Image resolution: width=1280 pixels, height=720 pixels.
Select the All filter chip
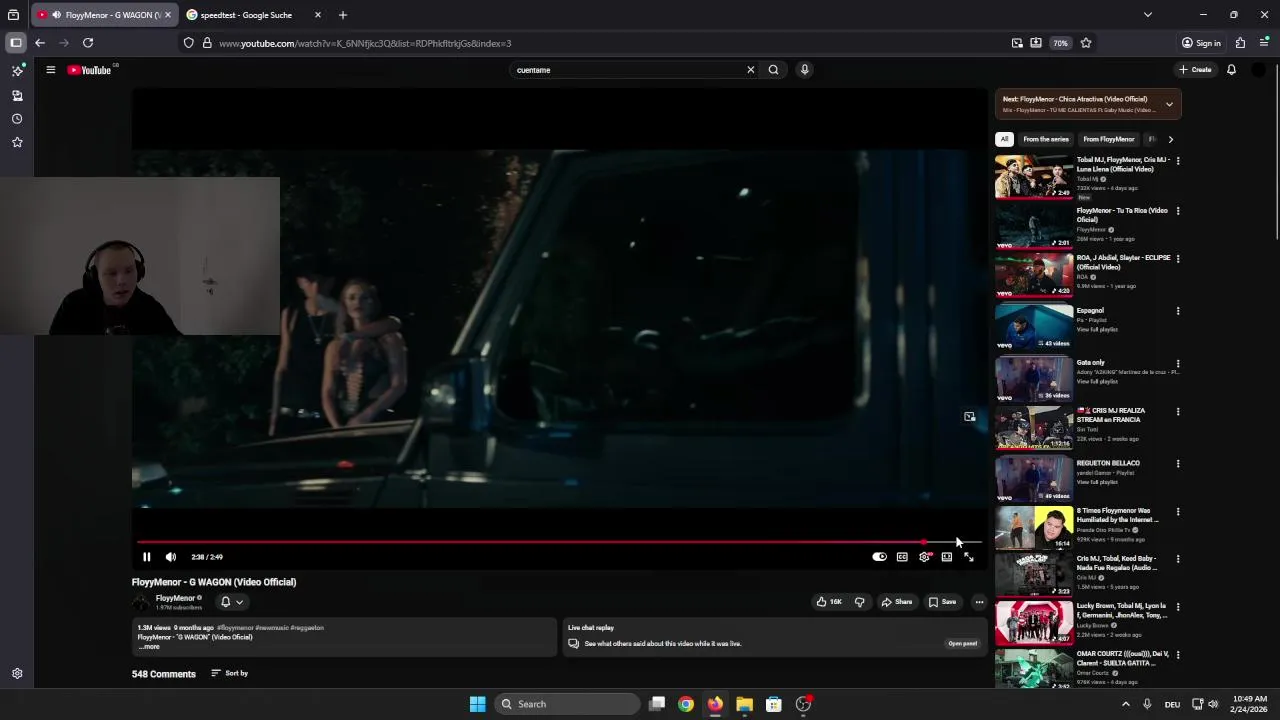[x=1004, y=139]
